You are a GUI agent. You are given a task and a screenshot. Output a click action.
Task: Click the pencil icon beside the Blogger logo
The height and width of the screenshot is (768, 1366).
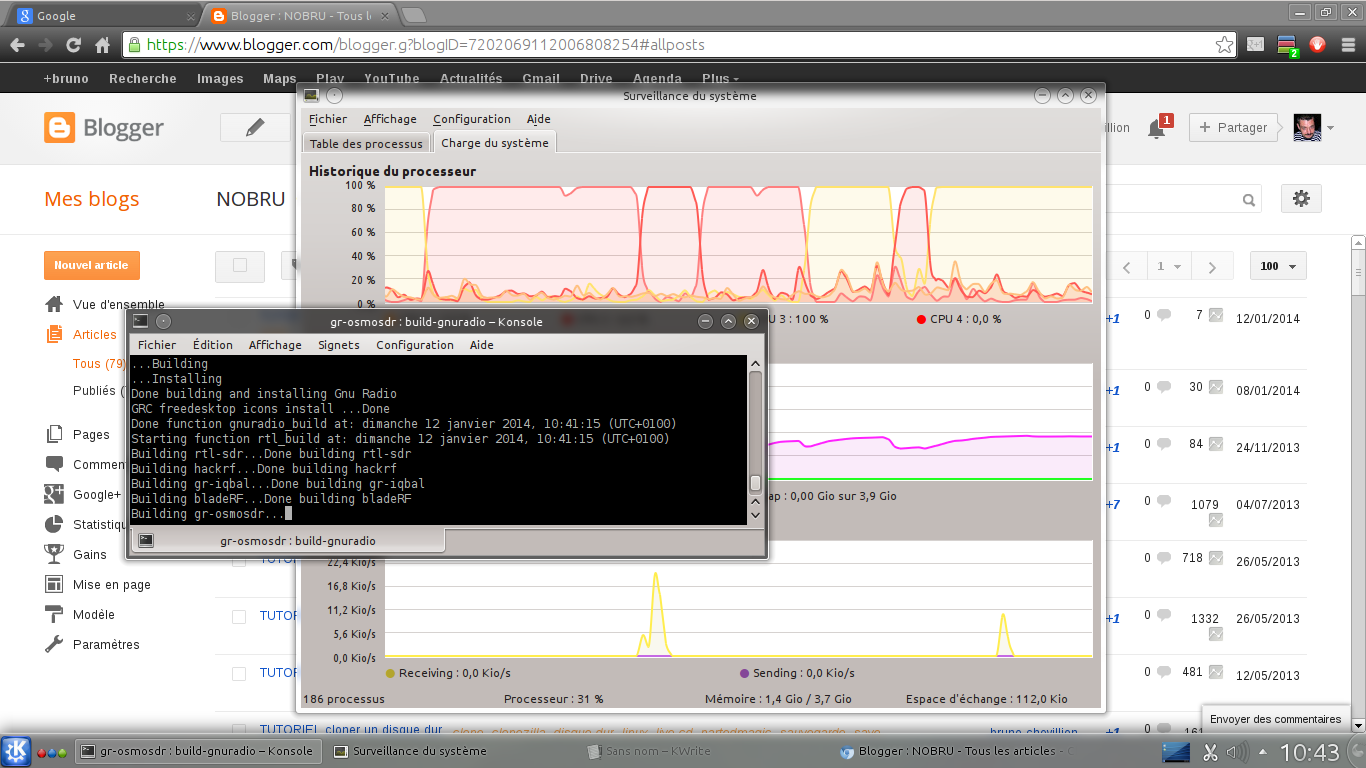point(254,127)
